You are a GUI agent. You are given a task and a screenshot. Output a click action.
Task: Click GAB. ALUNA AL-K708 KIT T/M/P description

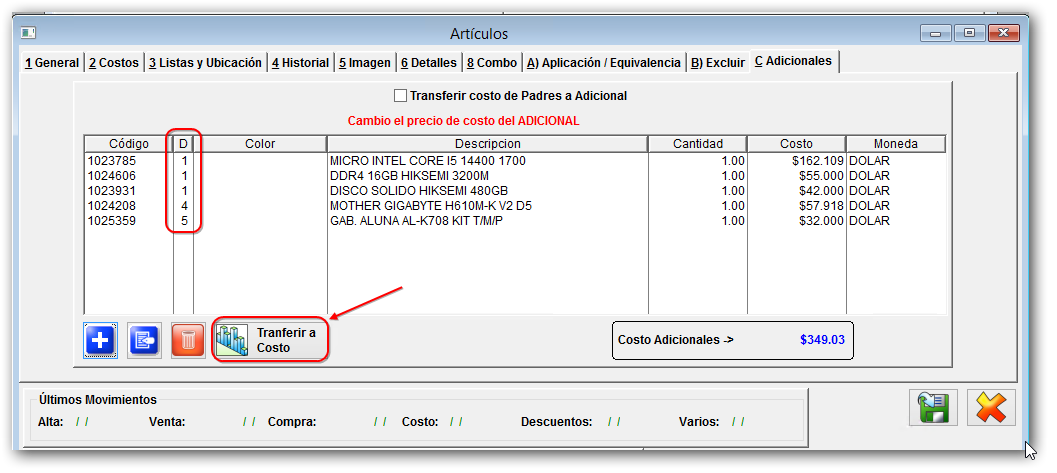coord(417,220)
